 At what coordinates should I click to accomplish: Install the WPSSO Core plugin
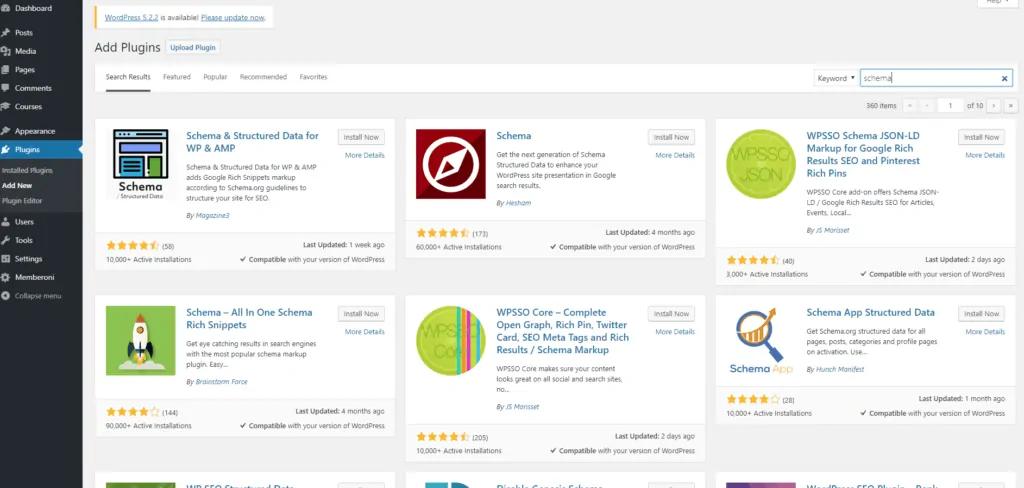671,314
